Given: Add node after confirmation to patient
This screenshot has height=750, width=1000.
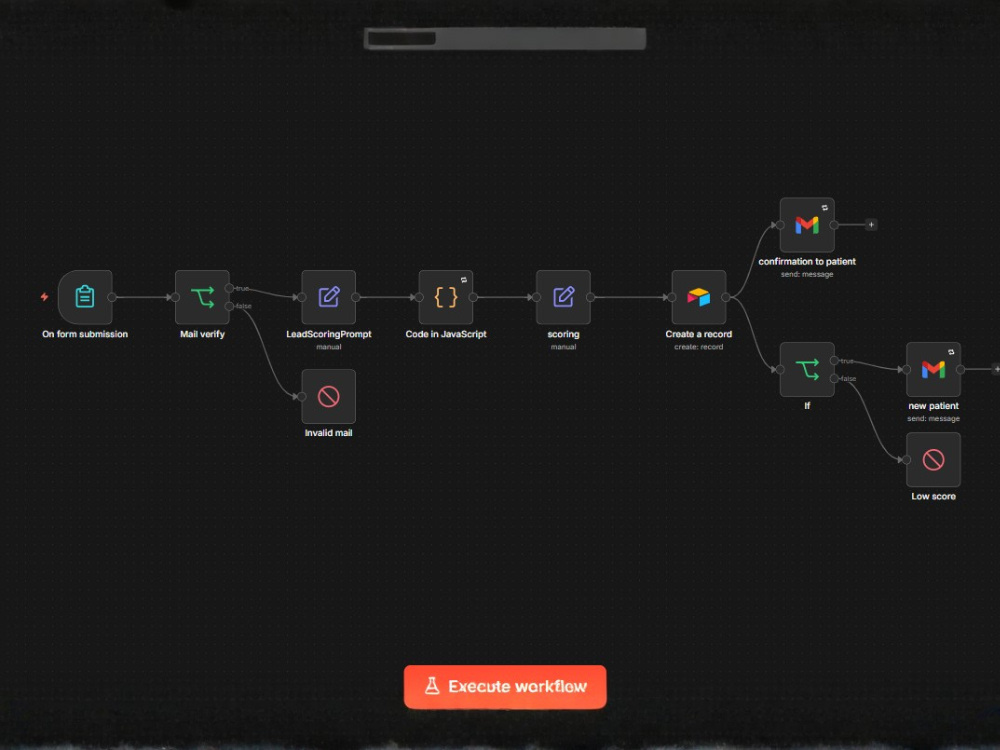Looking at the screenshot, I should 871,224.
